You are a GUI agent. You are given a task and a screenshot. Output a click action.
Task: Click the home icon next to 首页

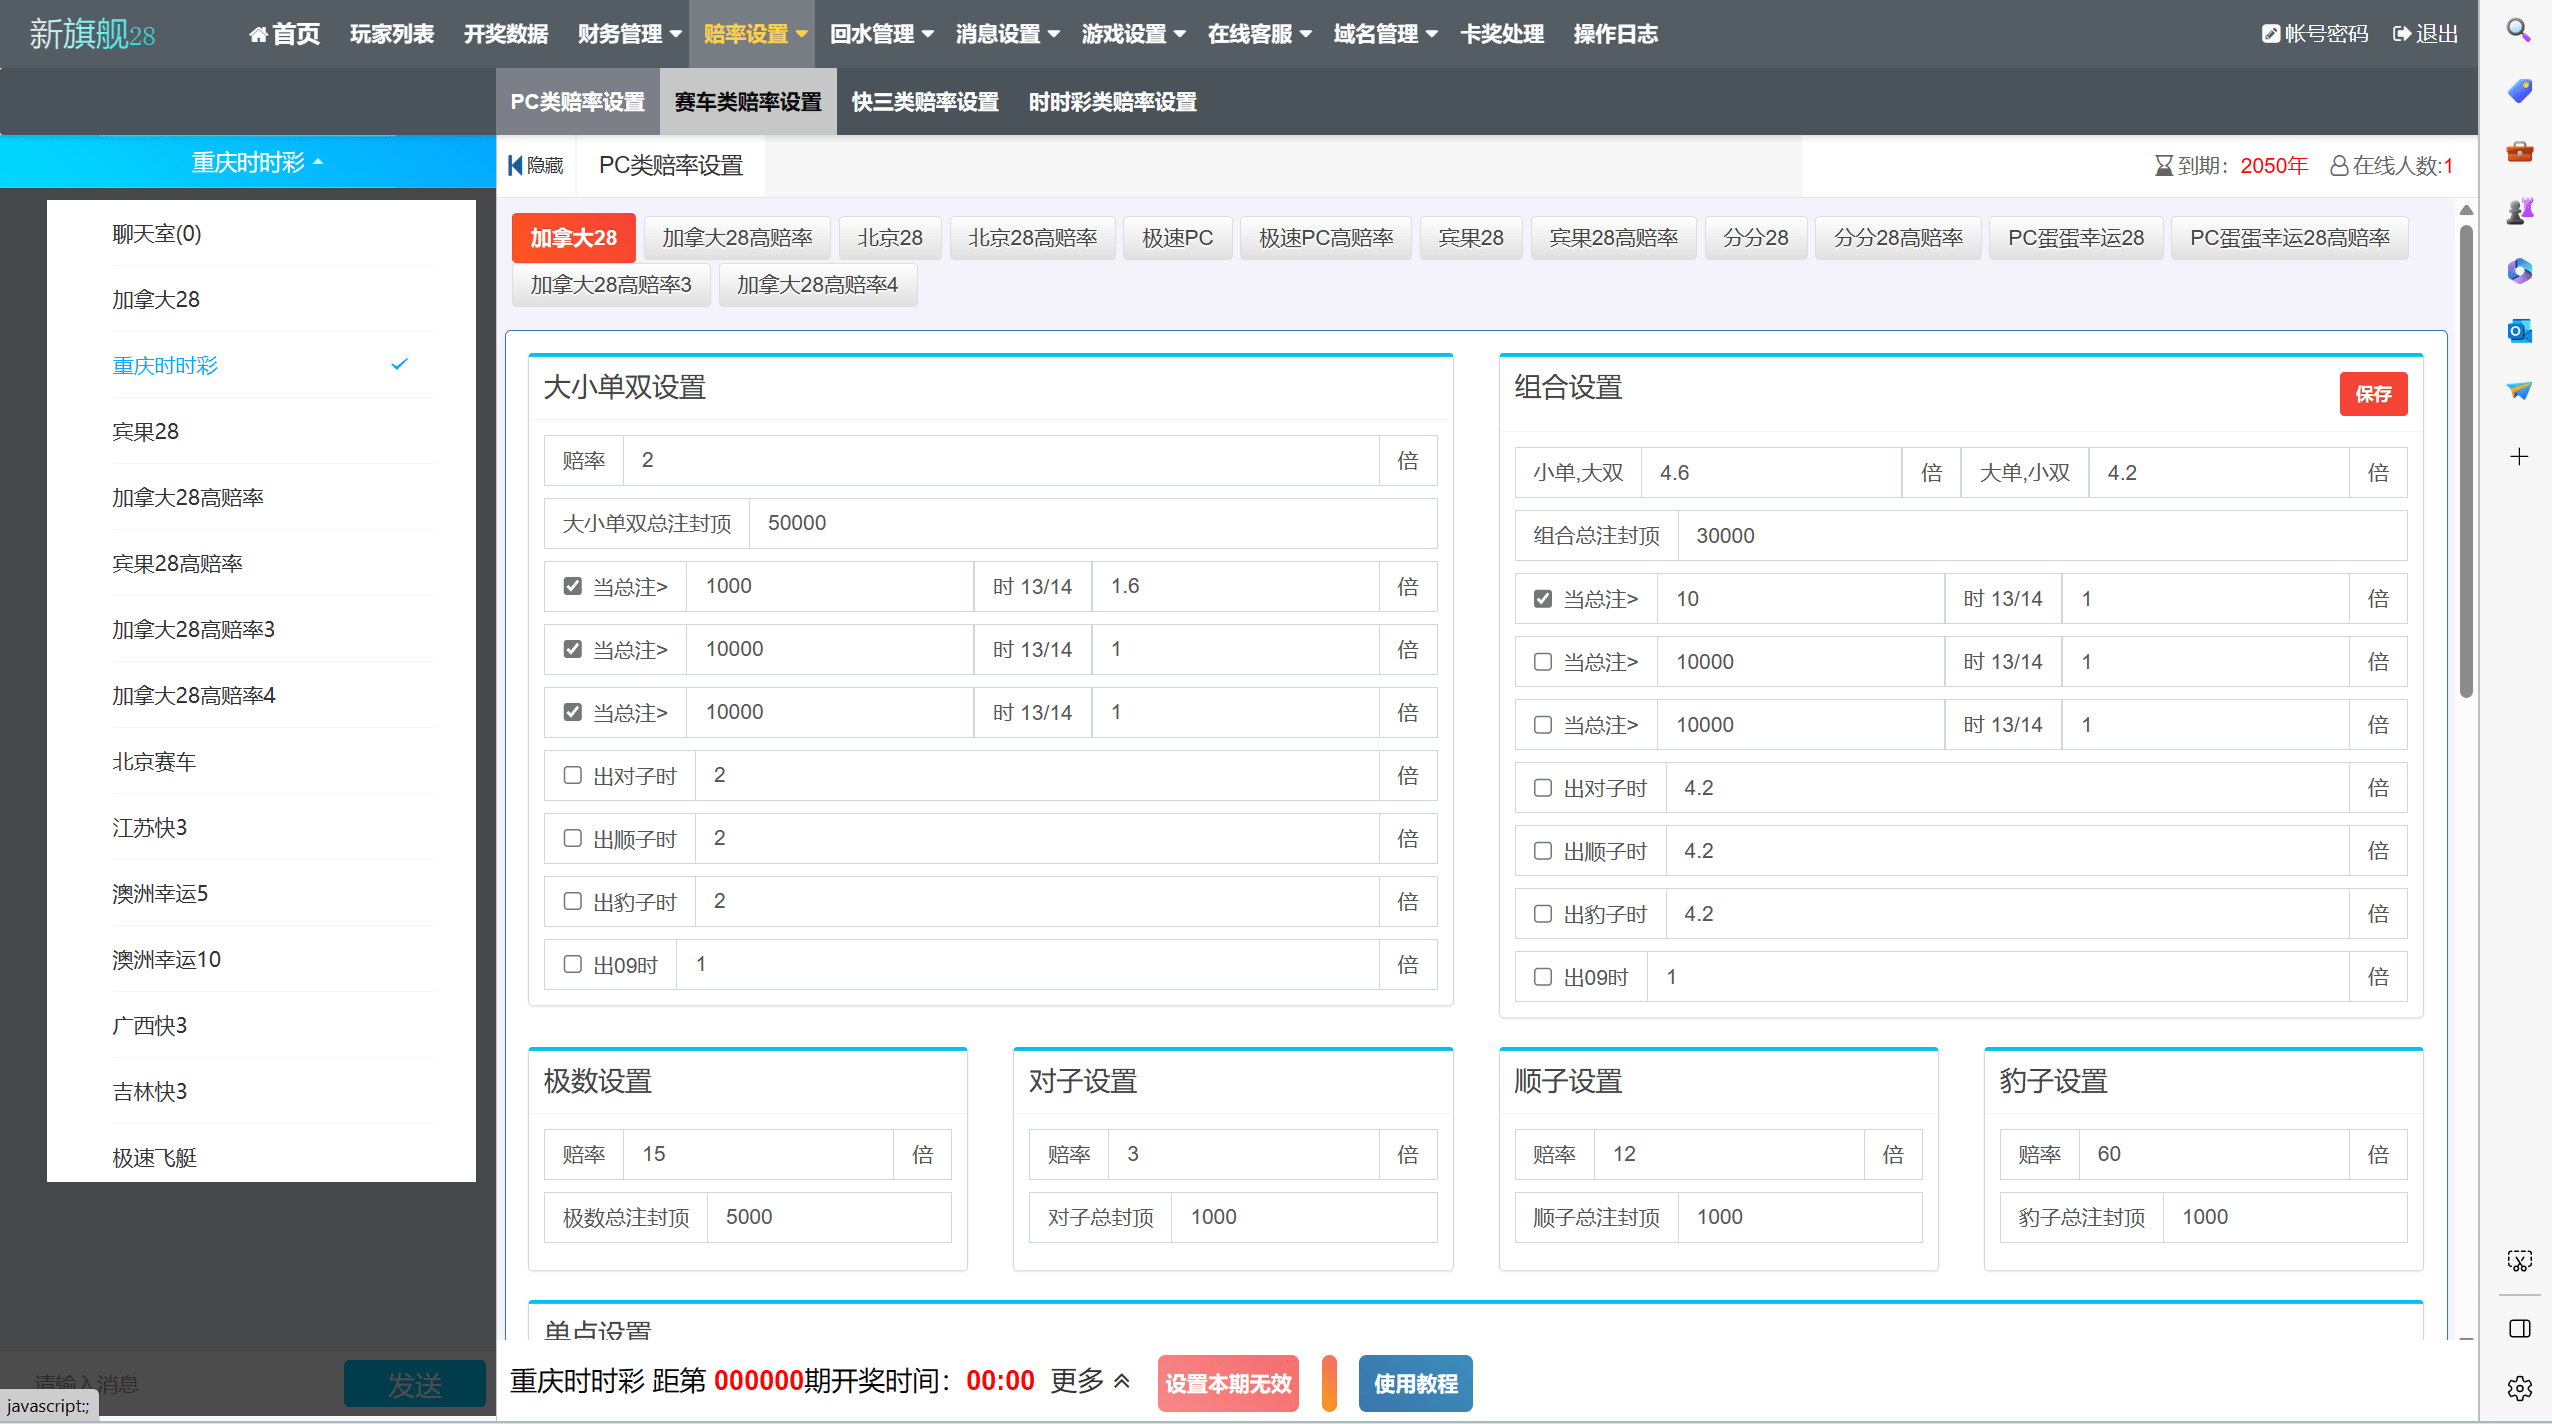point(258,34)
